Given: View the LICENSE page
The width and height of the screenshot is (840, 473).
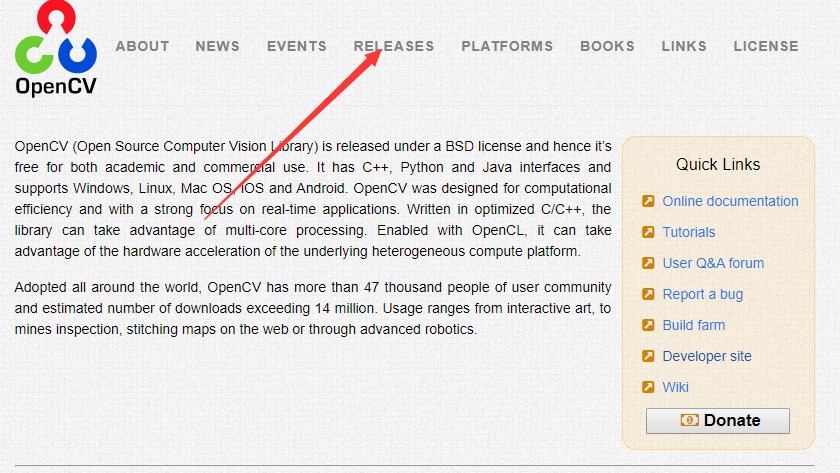Looking at the screenshot, I should point(766,46).
